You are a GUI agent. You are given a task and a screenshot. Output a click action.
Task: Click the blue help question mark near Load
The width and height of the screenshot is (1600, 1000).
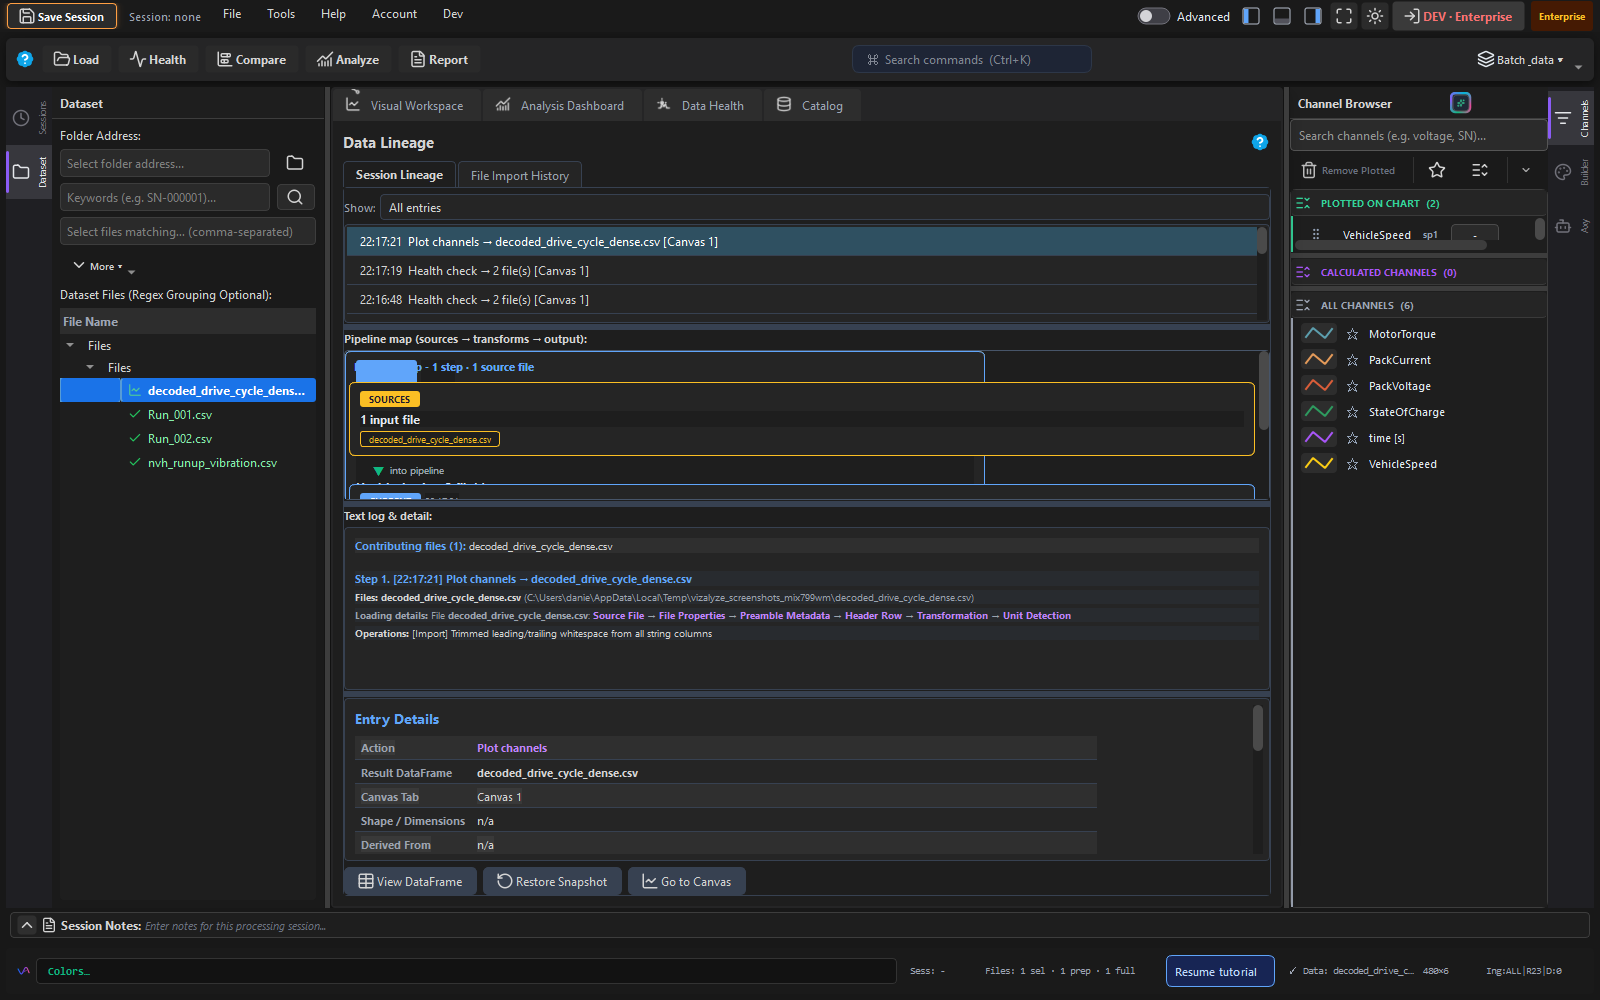tap(25, 59)
